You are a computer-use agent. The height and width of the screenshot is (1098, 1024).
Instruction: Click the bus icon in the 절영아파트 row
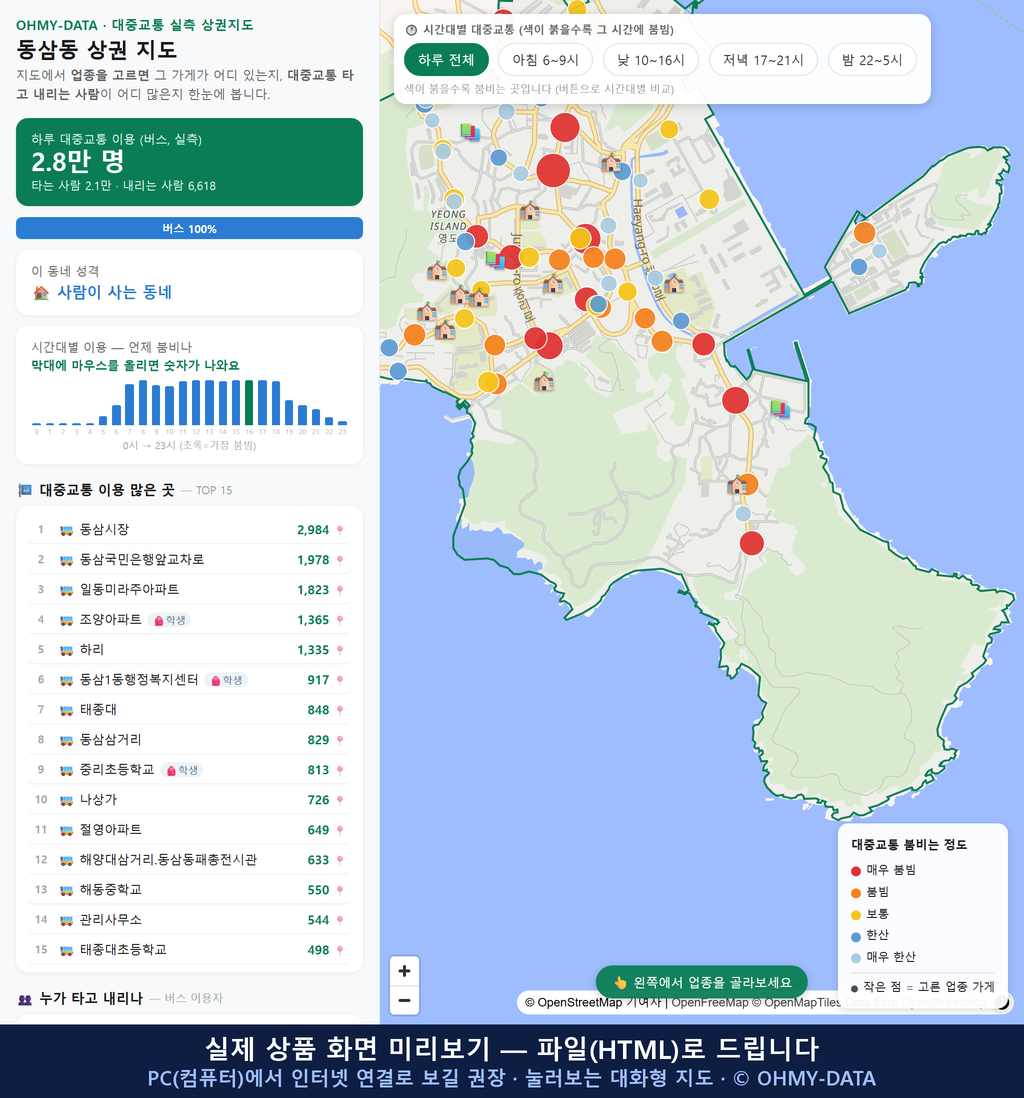point(67,831)
